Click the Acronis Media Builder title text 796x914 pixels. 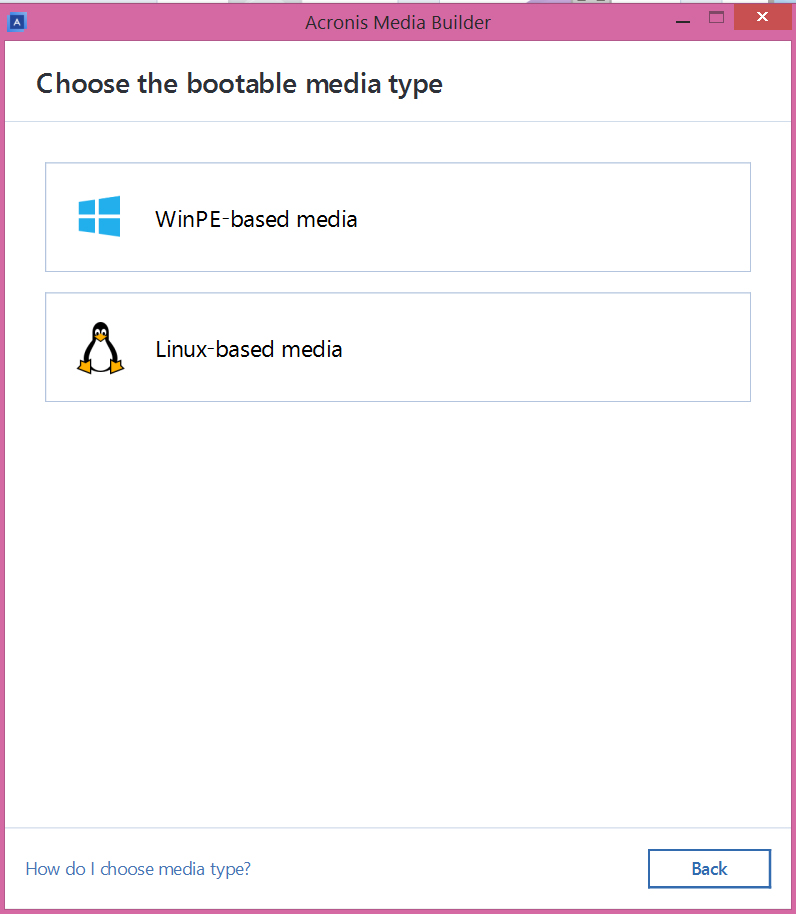click(398, 22)
